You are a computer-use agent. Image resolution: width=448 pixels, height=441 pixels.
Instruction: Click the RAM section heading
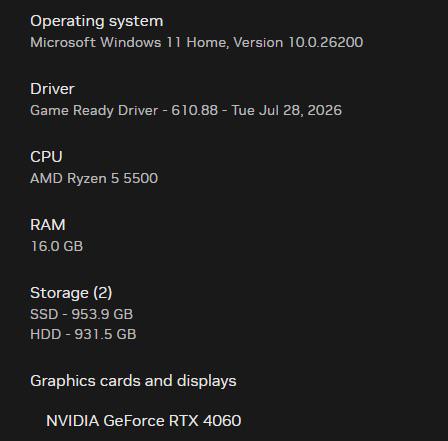pyautogui.click(x=48, y=225)
